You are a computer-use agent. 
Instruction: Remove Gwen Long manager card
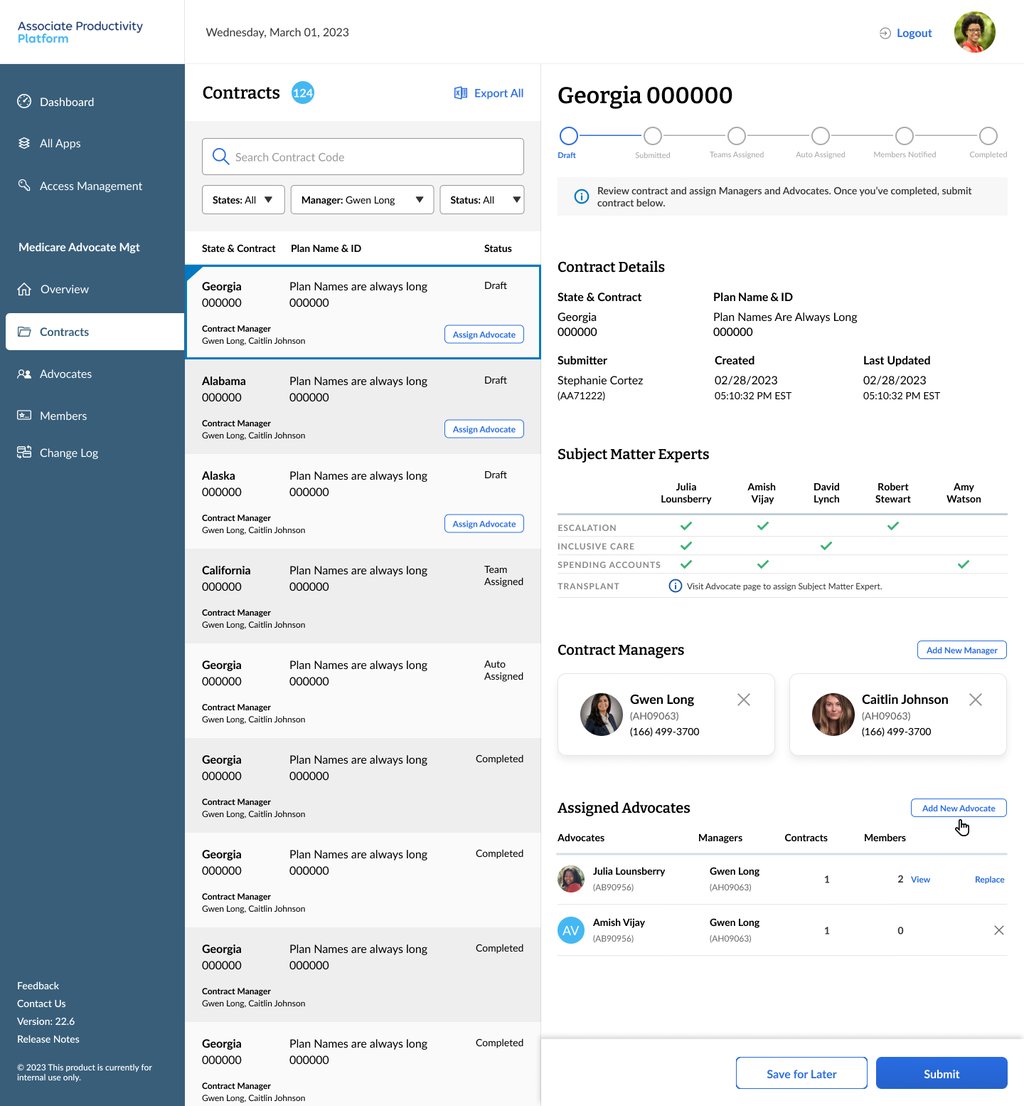pos(743,700)
